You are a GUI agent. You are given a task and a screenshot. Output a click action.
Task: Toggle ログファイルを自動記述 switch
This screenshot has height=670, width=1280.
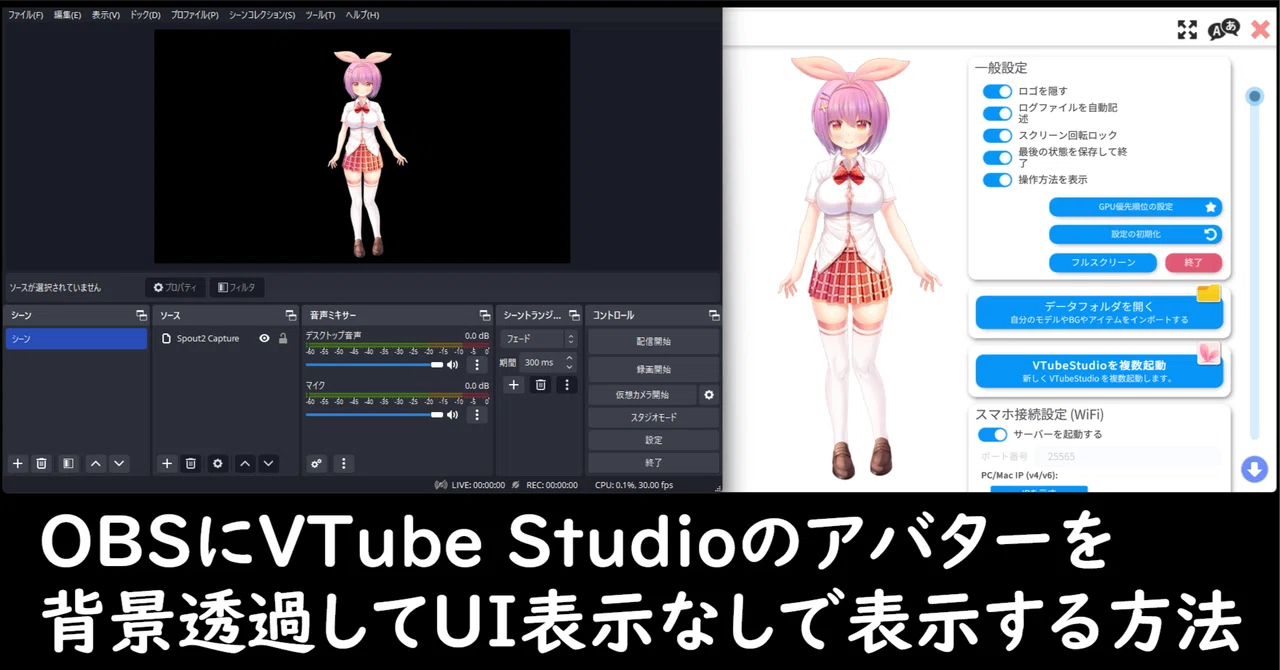click(x=998, y=112)
